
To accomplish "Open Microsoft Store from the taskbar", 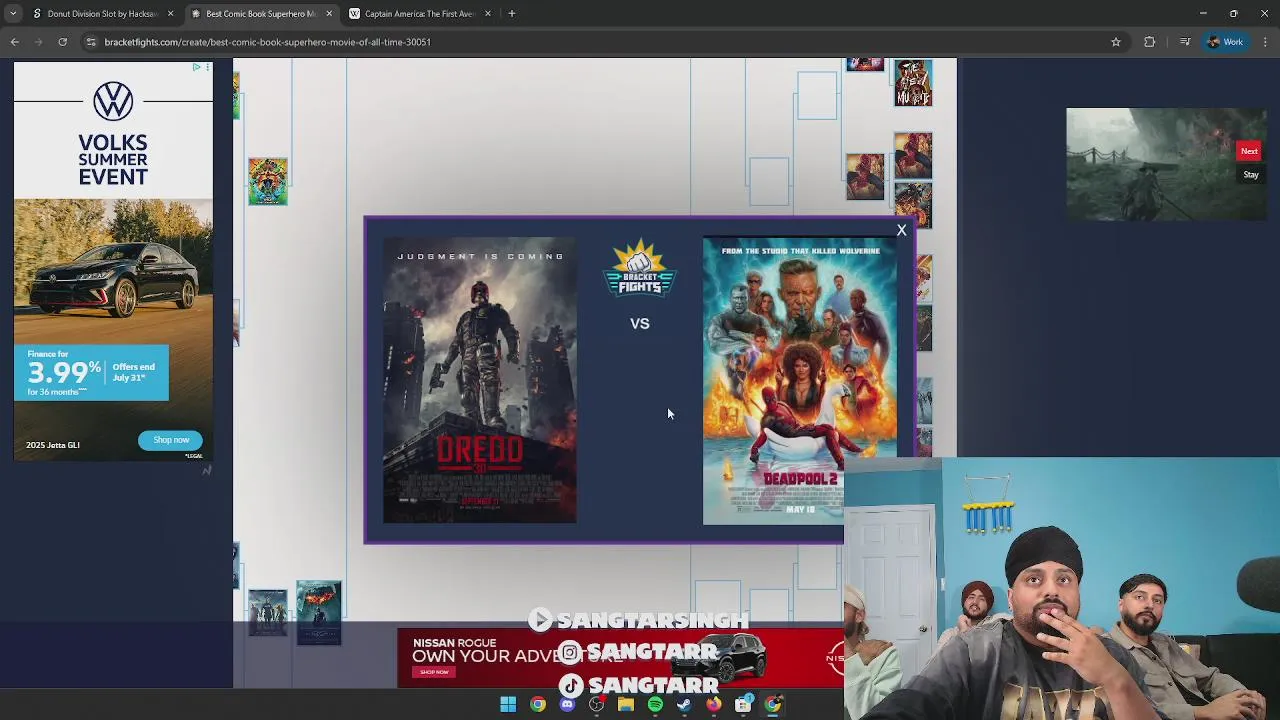I will pyautogui.click(x=743, y=705).
